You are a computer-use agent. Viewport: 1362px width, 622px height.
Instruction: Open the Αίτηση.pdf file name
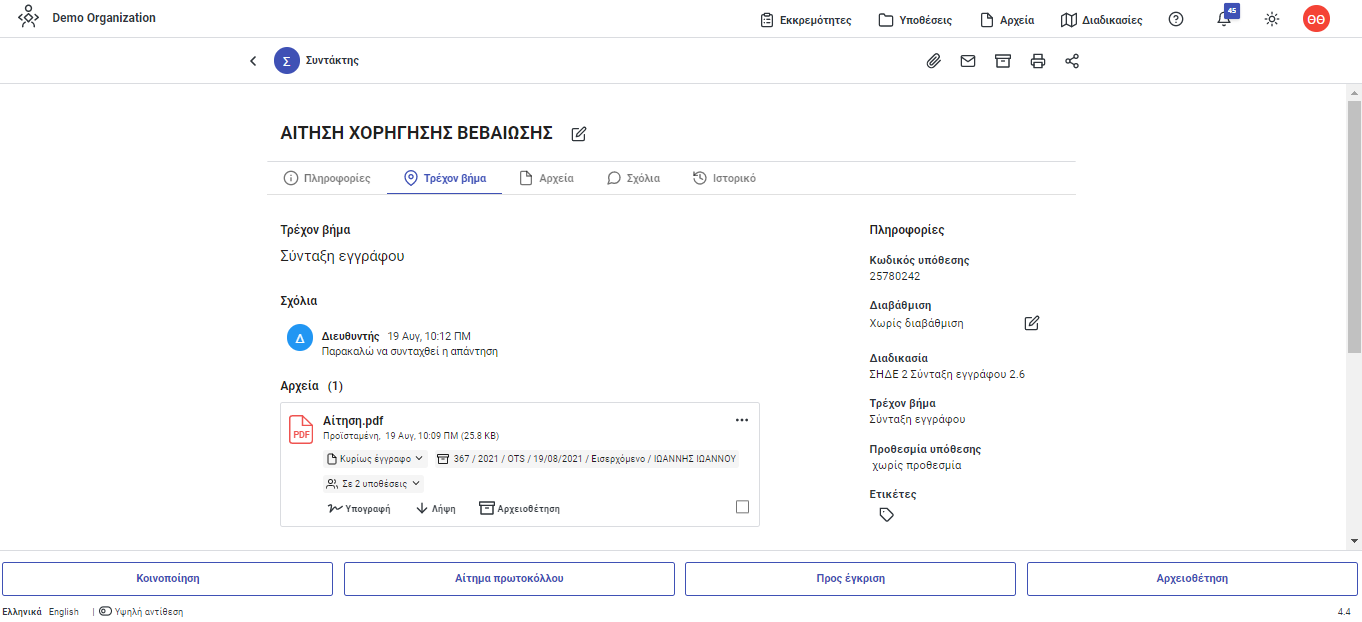pos(353,421)
